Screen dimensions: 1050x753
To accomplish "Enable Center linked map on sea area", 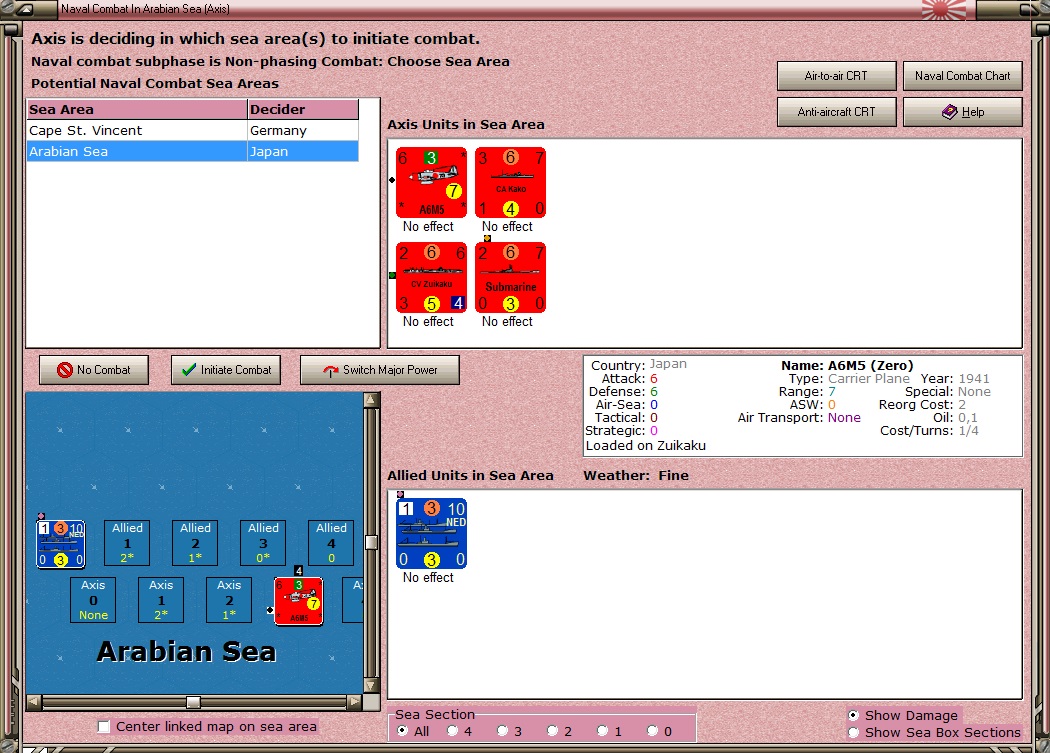I will [104, 727].
